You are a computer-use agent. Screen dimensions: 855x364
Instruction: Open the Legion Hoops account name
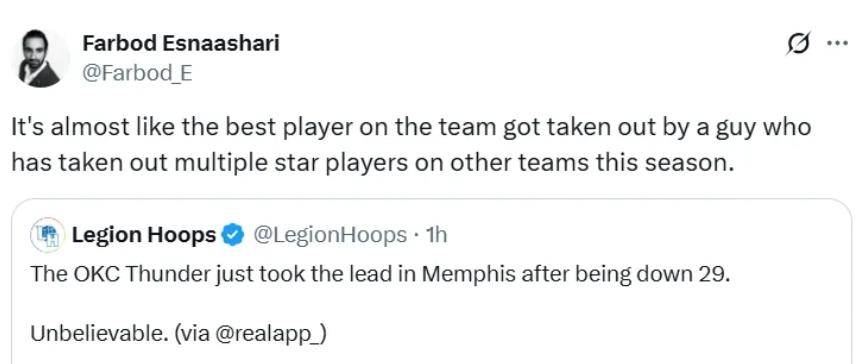144,235
